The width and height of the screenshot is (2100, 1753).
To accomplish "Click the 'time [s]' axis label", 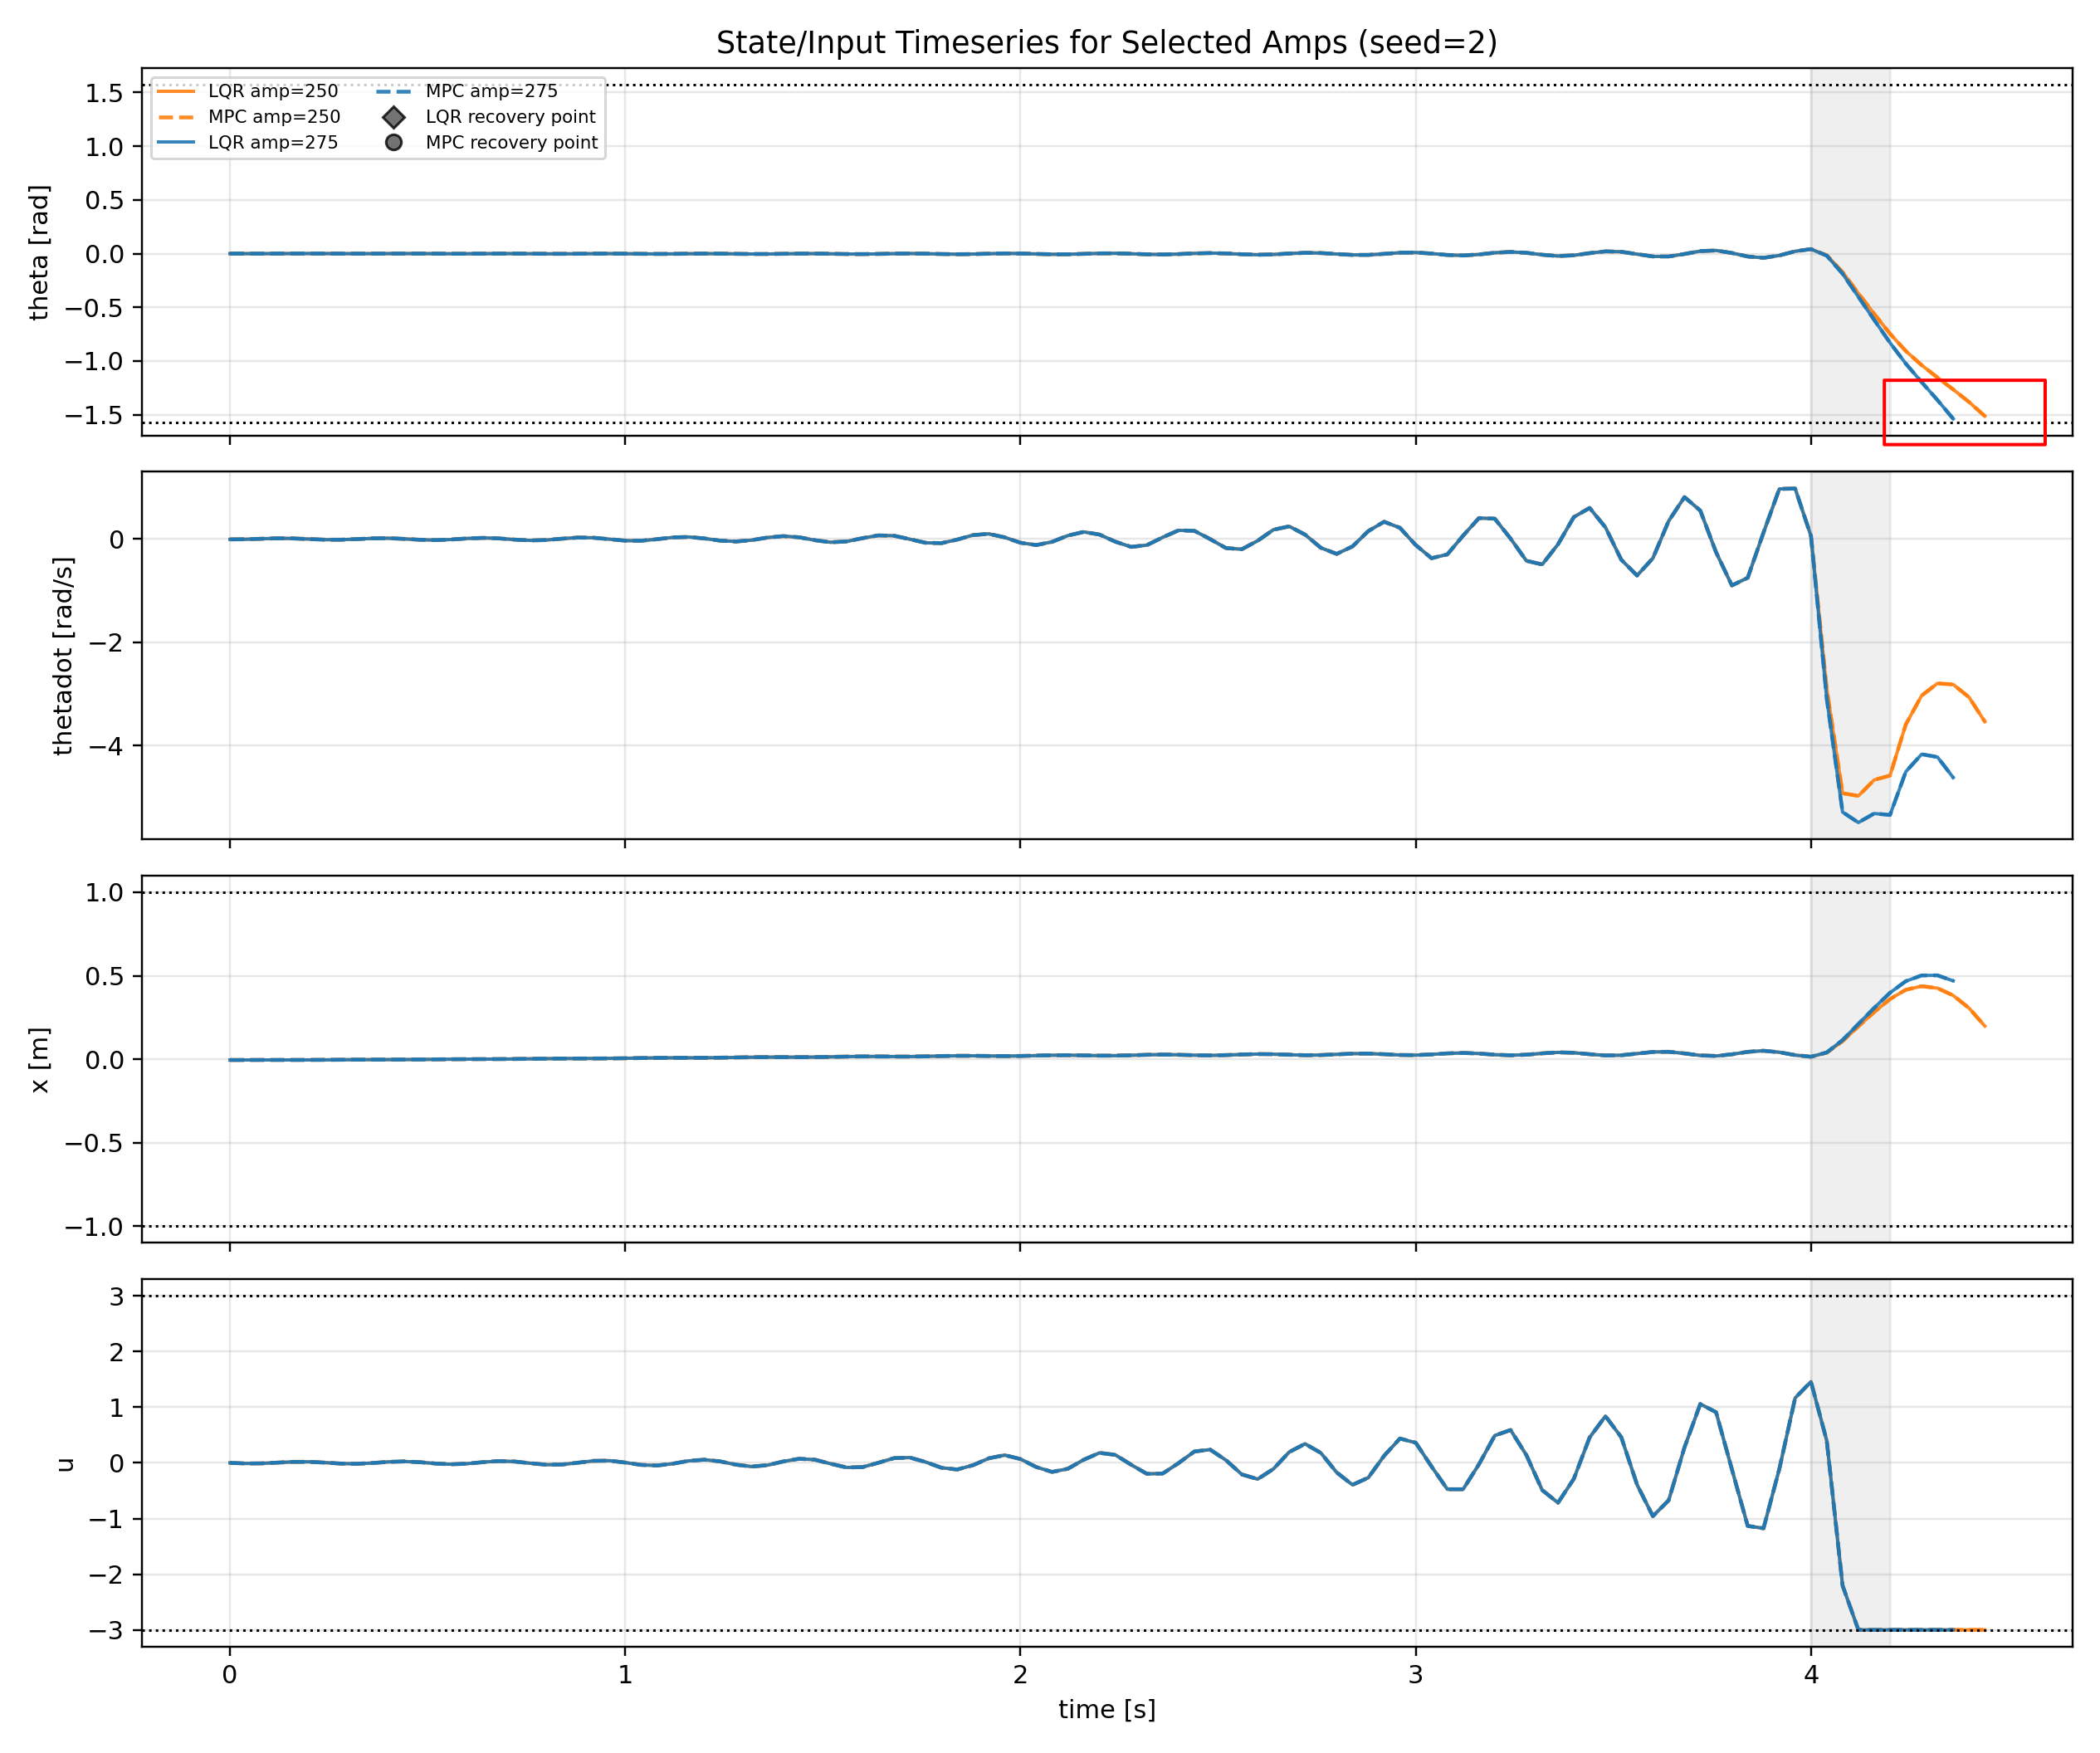I will [1106, 1709].
